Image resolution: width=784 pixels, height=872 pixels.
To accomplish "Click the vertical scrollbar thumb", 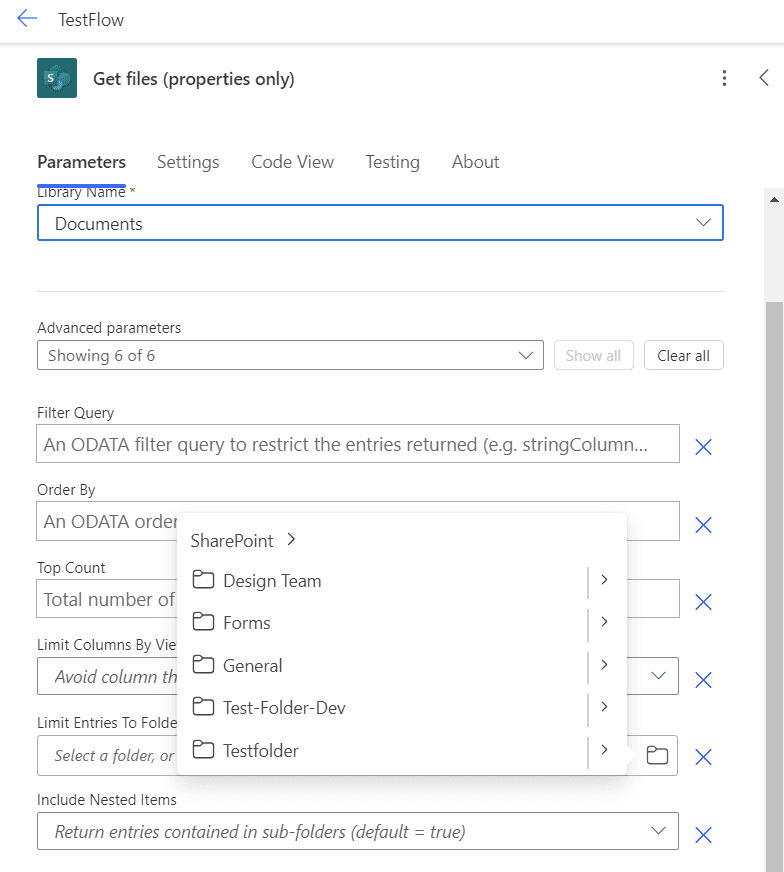I will [x=774, y=586].
